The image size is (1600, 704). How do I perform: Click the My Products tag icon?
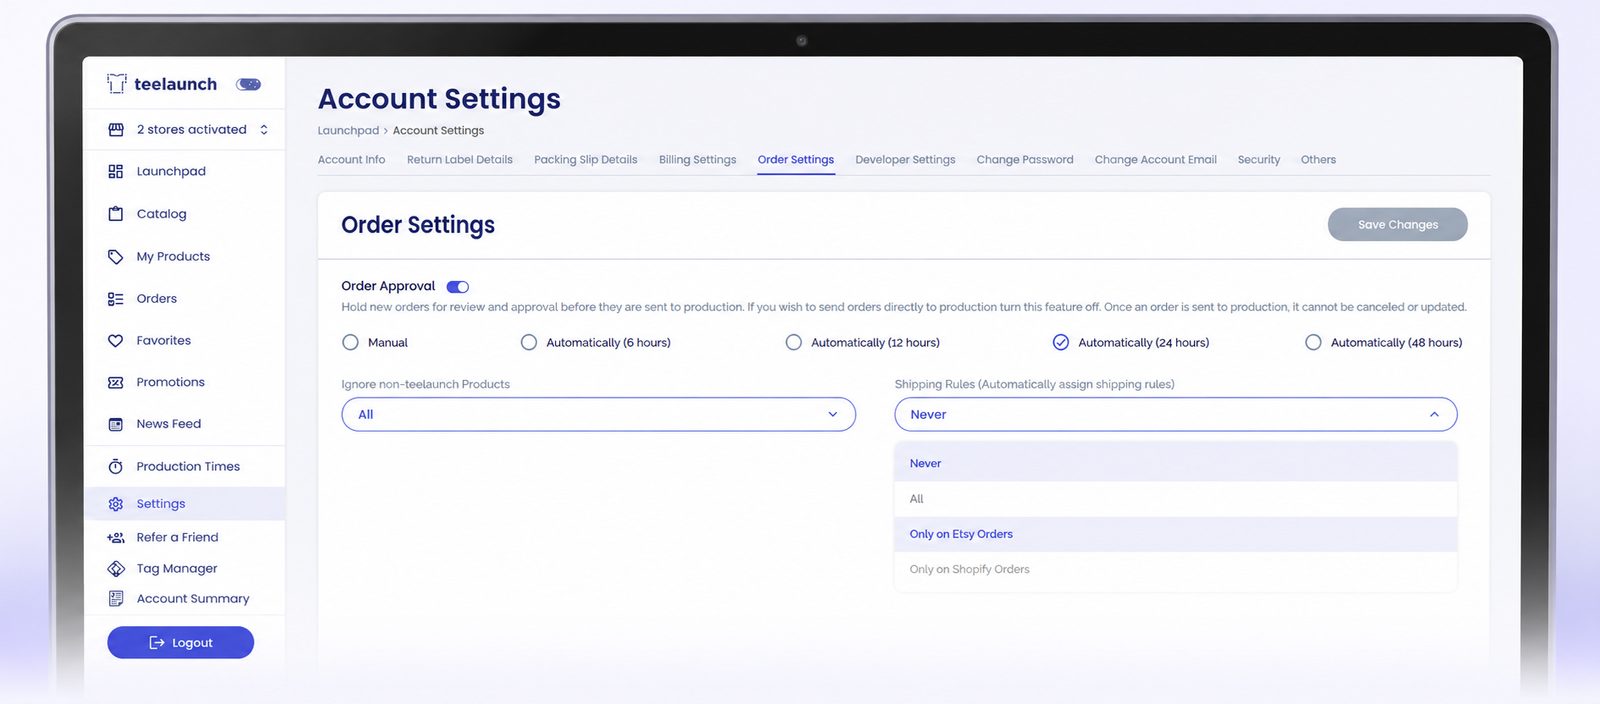(x=116, y=257)
